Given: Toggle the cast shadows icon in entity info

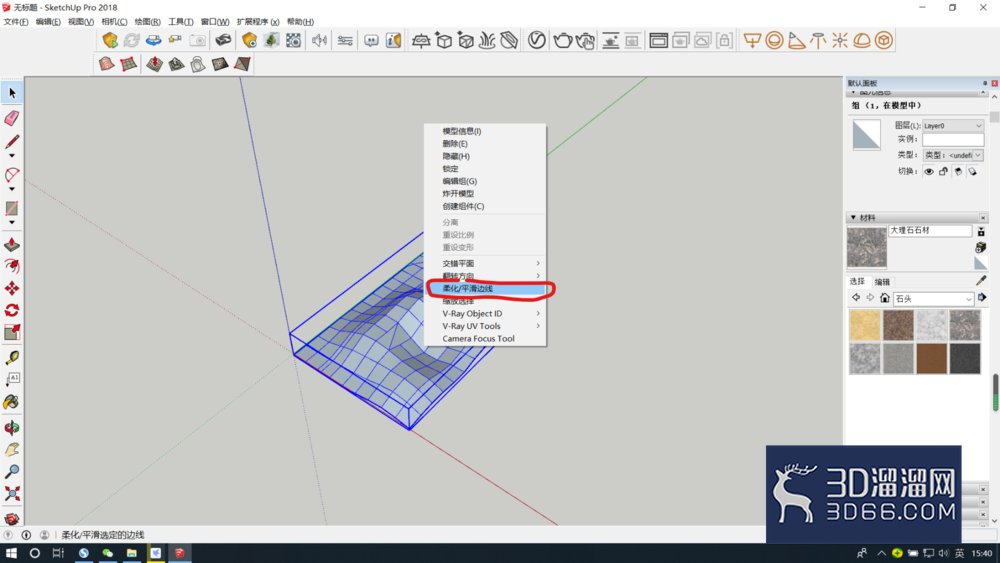Looking at the screenshot, I should point(958,172).
